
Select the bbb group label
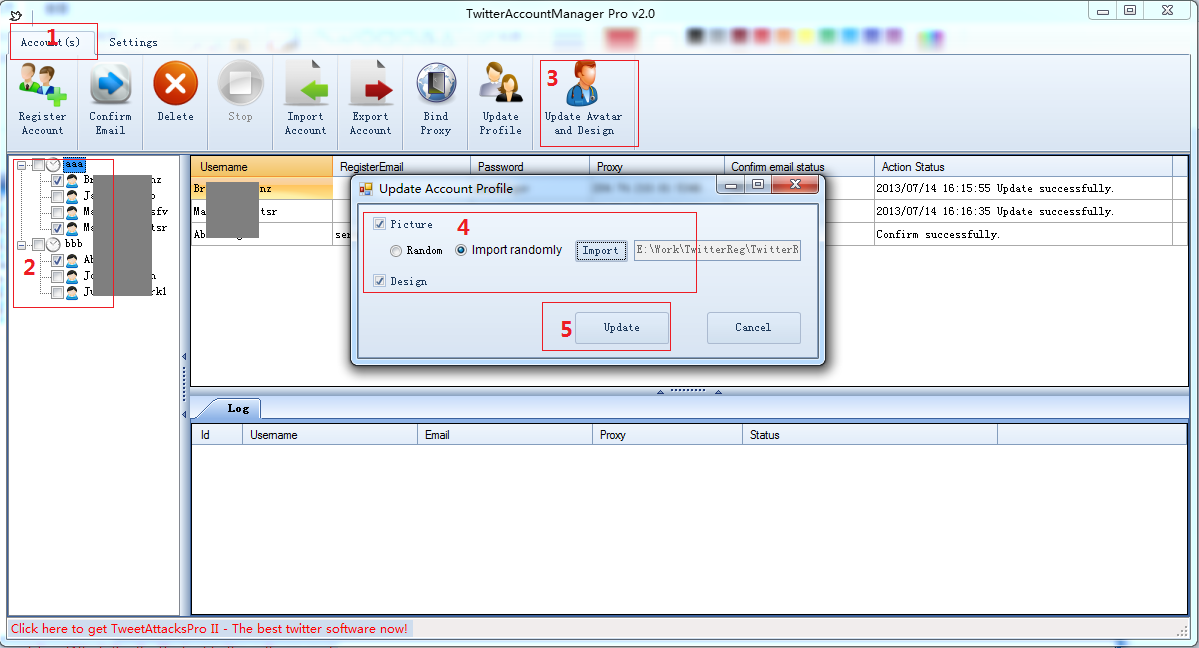74,244
